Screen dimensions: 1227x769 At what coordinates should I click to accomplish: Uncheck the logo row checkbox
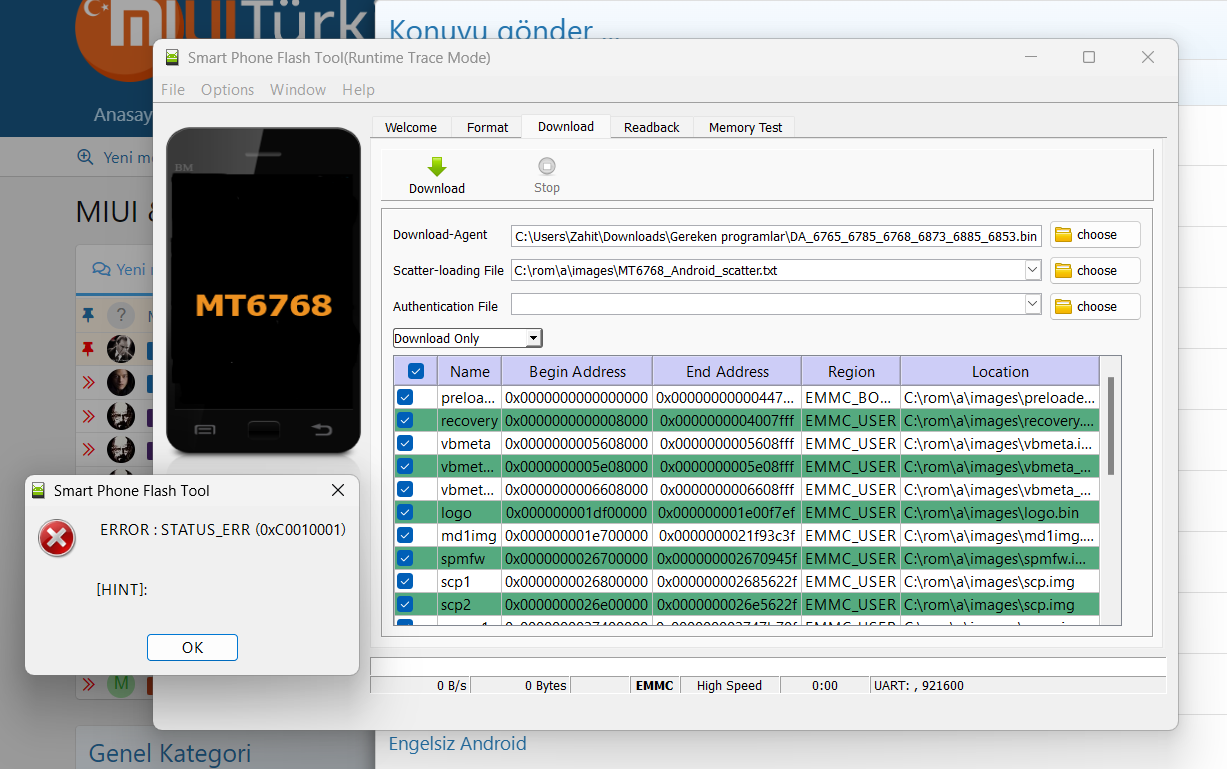click(405, 512)
